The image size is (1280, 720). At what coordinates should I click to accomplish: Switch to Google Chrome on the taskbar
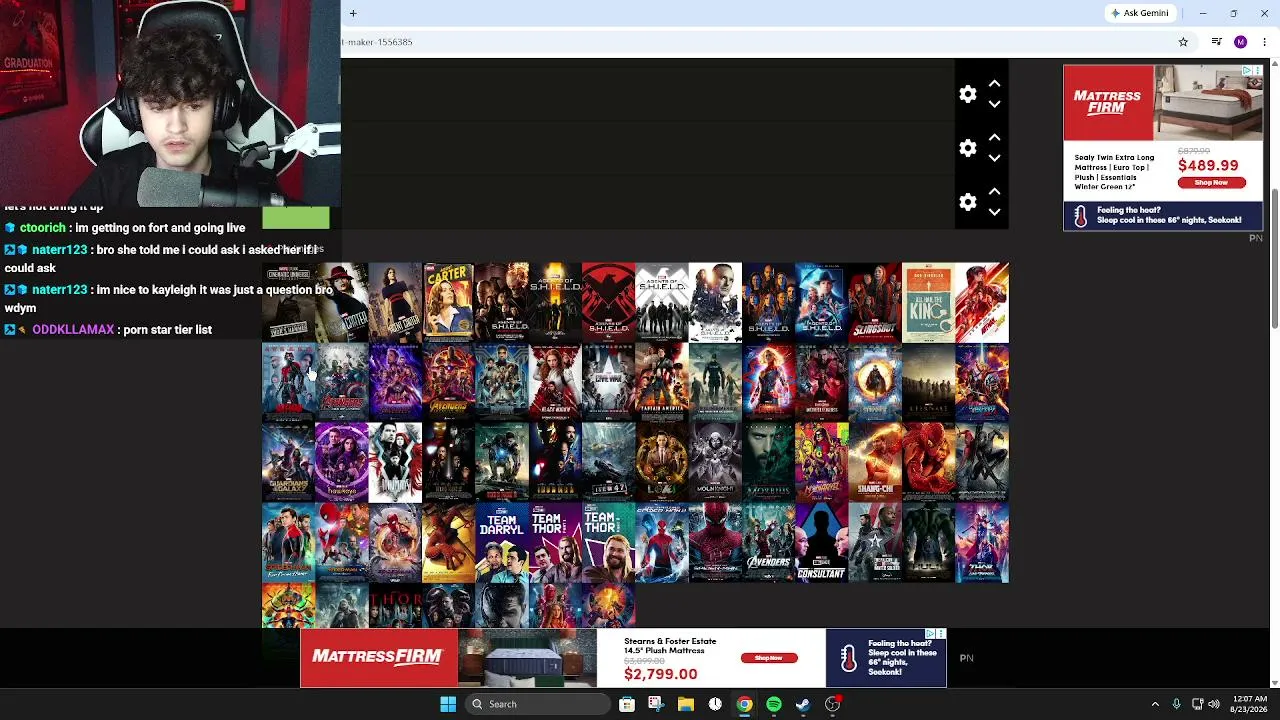coord(744,704)
